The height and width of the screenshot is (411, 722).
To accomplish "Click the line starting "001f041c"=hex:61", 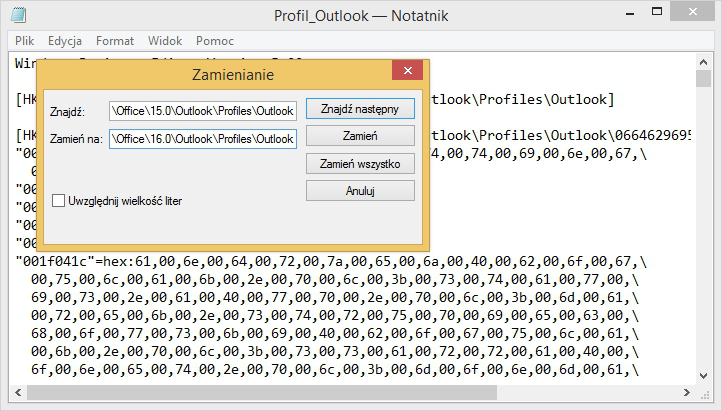I will 331,261.
